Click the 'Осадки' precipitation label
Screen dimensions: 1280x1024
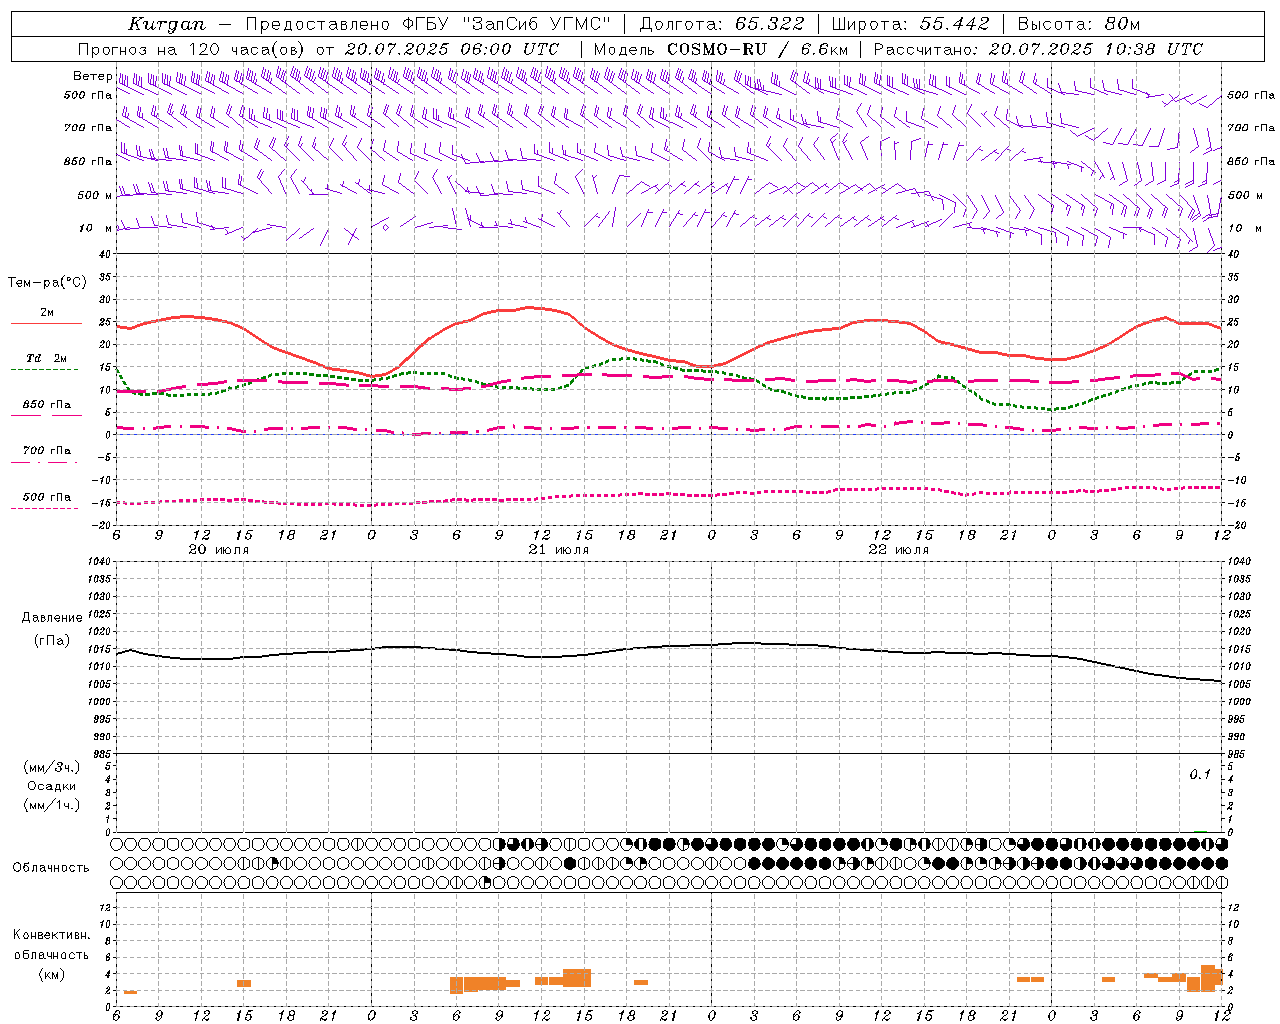point(52,786)
